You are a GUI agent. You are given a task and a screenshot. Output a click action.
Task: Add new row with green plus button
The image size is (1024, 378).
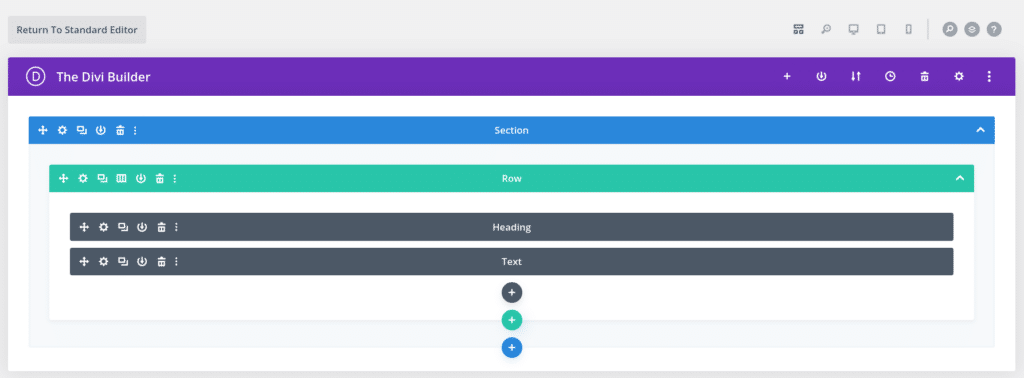(x=512, y=321)
